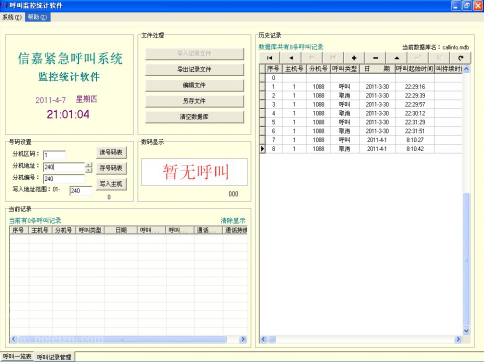This screenshot has width=484, height=362.
Task: Click the current records horizontal scrollbar thumb
Action: (x=122, y=339)
